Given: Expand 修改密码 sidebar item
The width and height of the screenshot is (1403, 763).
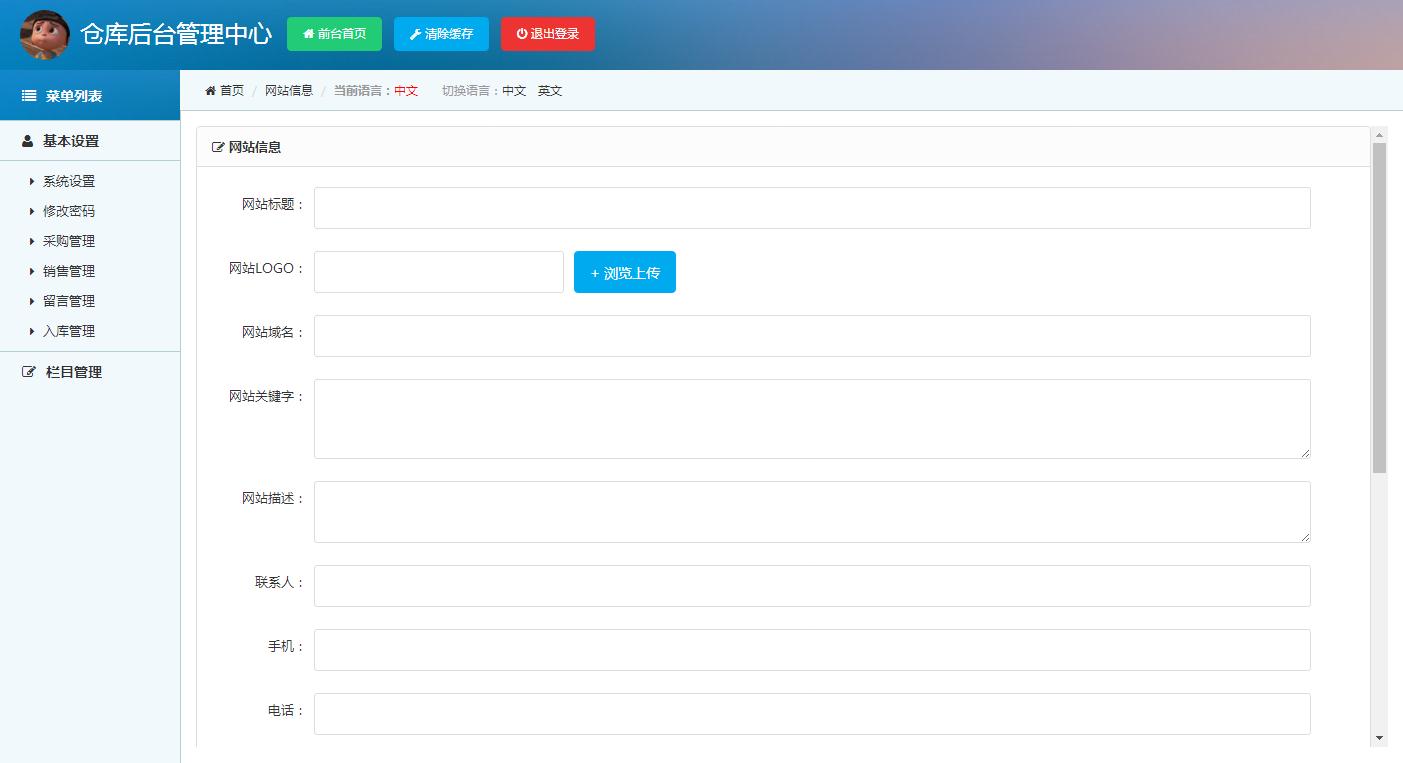Looking at the screenshot, I should point(68,211).
